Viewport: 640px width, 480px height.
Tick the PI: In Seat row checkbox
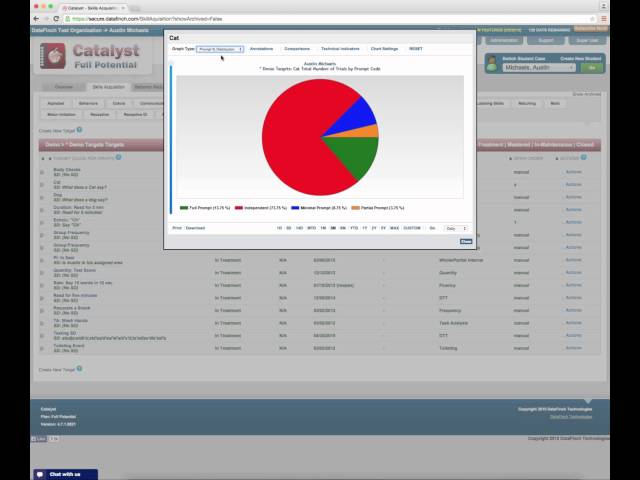click(x=42, y=260)
